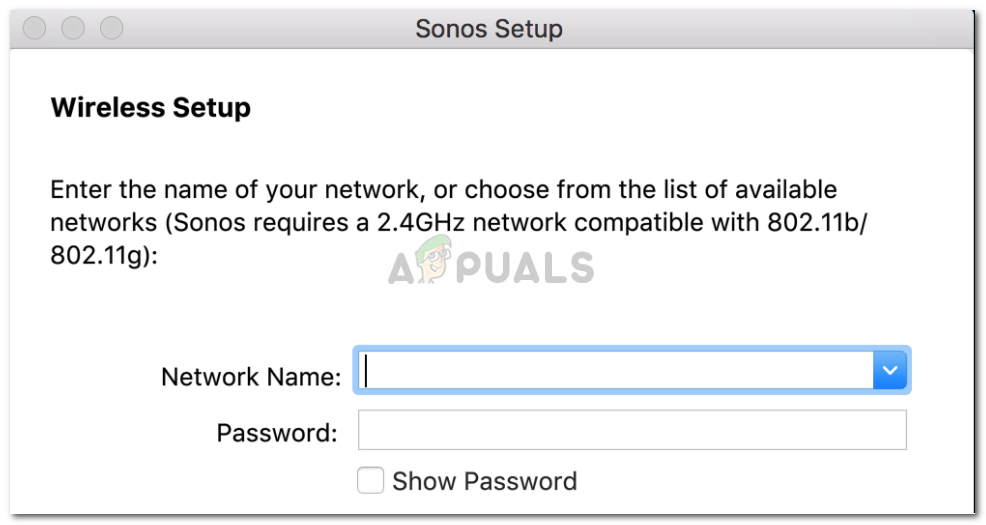Click the Password label
Viewport: 986px width, 525px height.
(276, 433)
